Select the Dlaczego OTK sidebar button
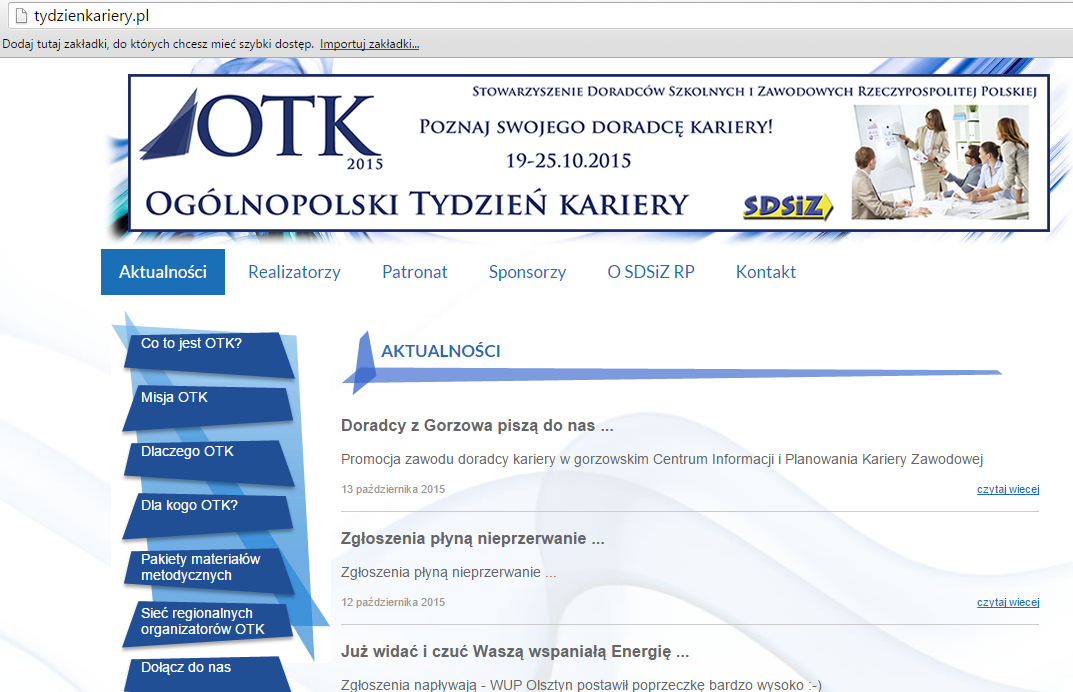Screen dimensions: 1073x692 (x=209, y=461)
